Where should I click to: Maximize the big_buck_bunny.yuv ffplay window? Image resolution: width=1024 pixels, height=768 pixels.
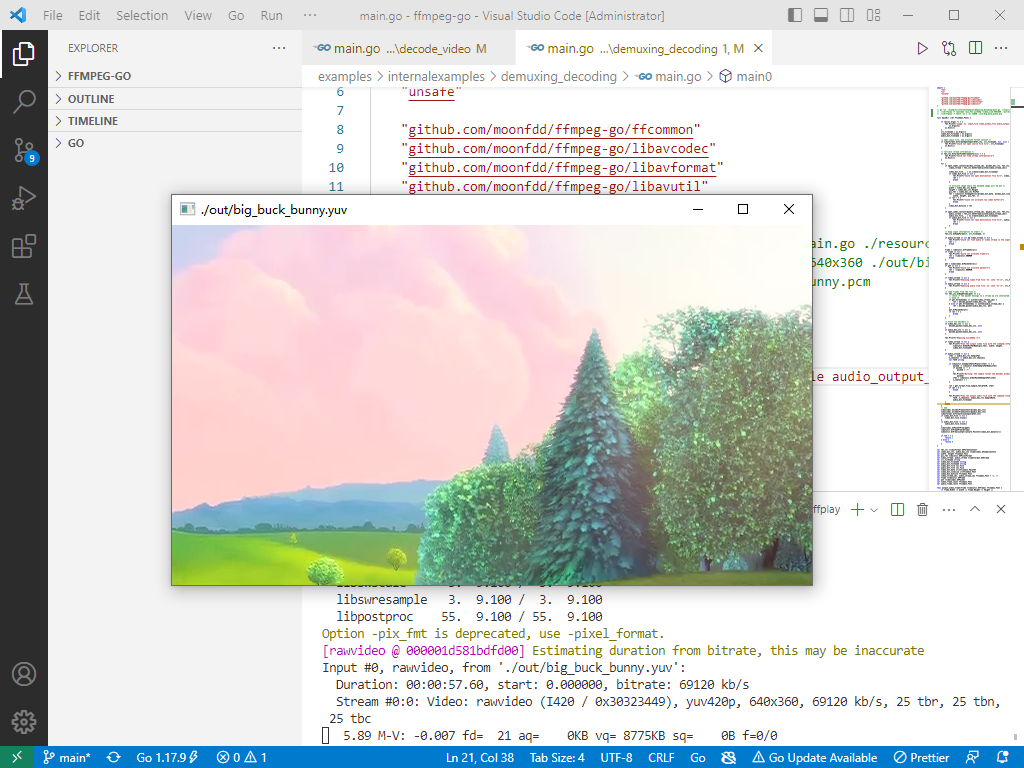coord(743,209)
